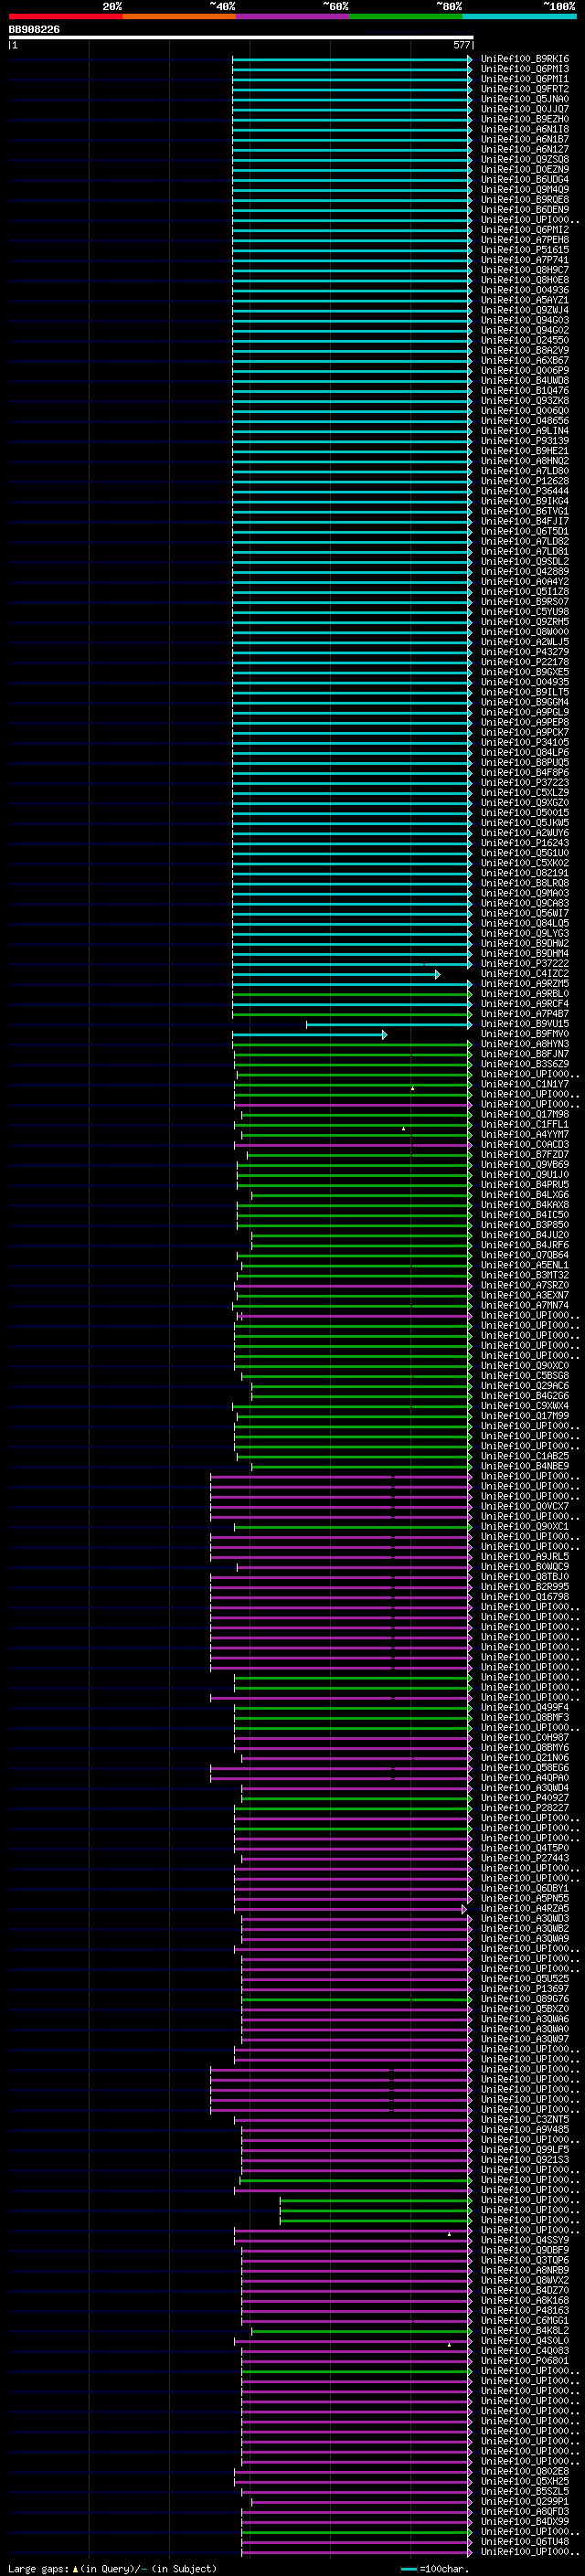Open the UniRef100_Q6PMI3 hit label
This screenshot has width=585, height=2576.
point(525,69)
